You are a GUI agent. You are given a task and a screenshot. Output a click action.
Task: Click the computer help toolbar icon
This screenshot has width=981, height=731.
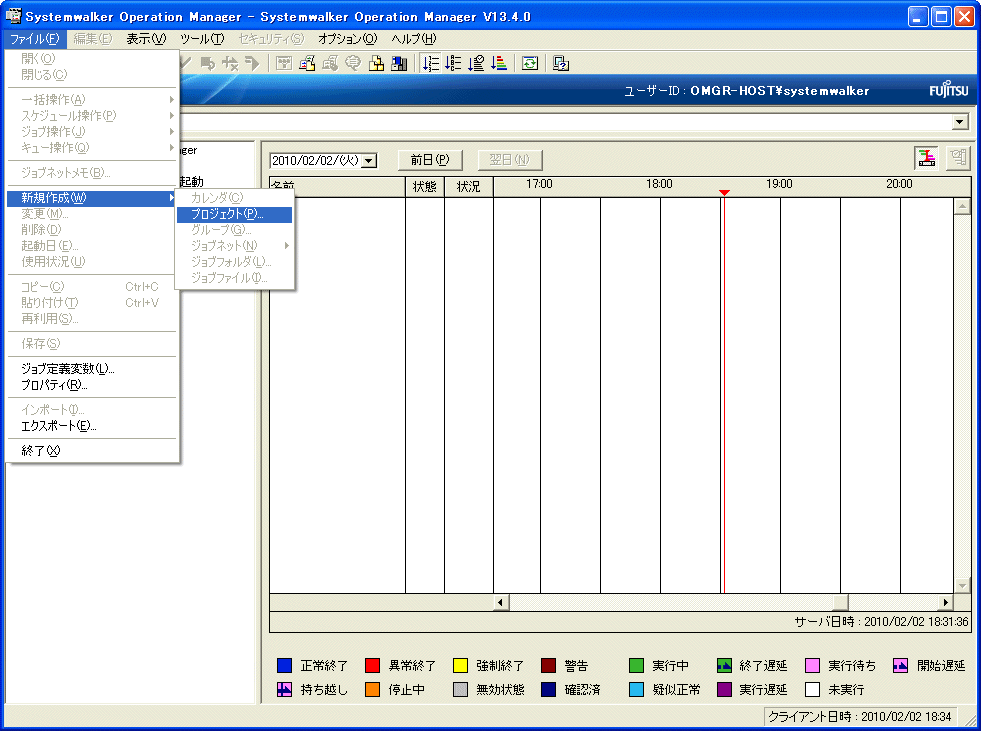point(561,63)
